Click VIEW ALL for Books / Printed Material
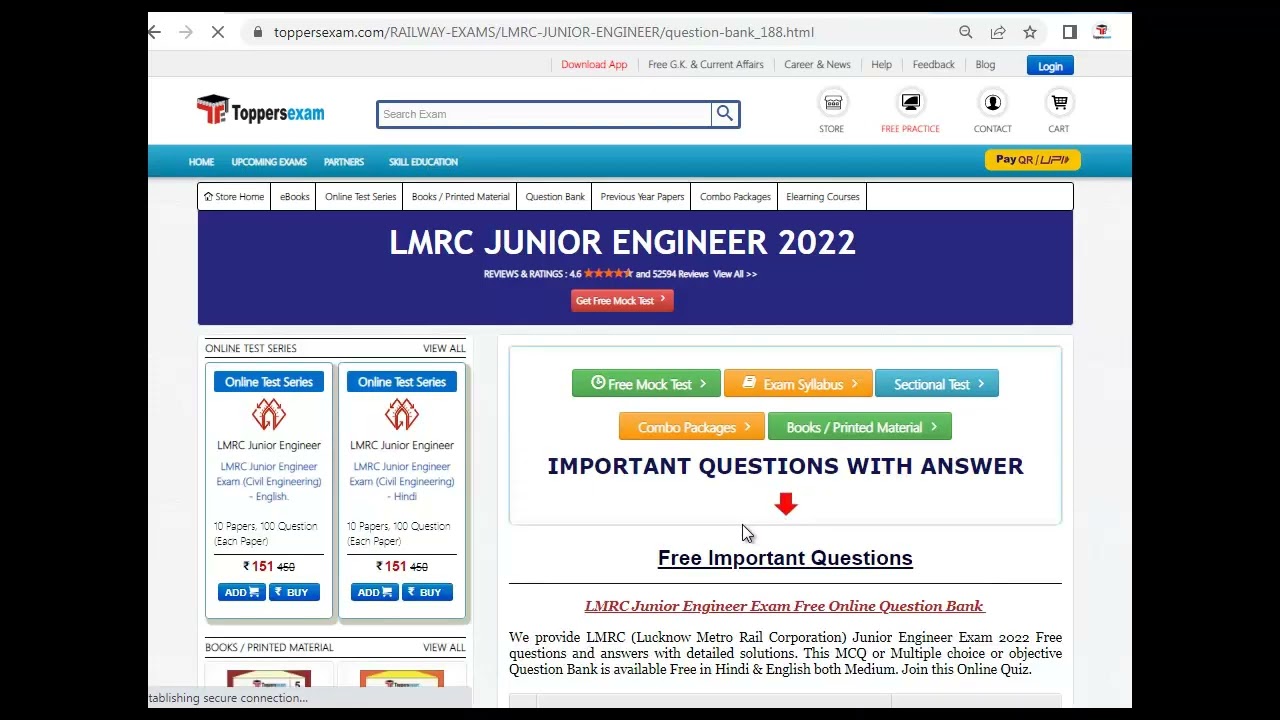Viewport: 1280px width, 720px height. click(444, 647)
